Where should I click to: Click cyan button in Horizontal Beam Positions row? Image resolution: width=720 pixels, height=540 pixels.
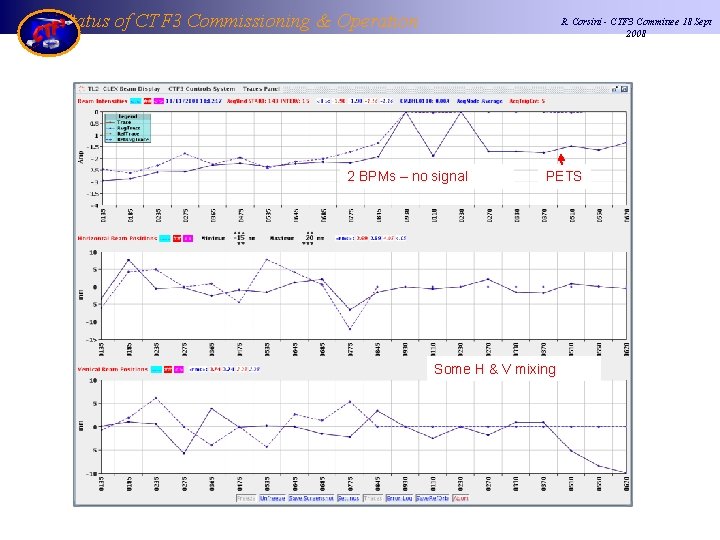[164, 238]
